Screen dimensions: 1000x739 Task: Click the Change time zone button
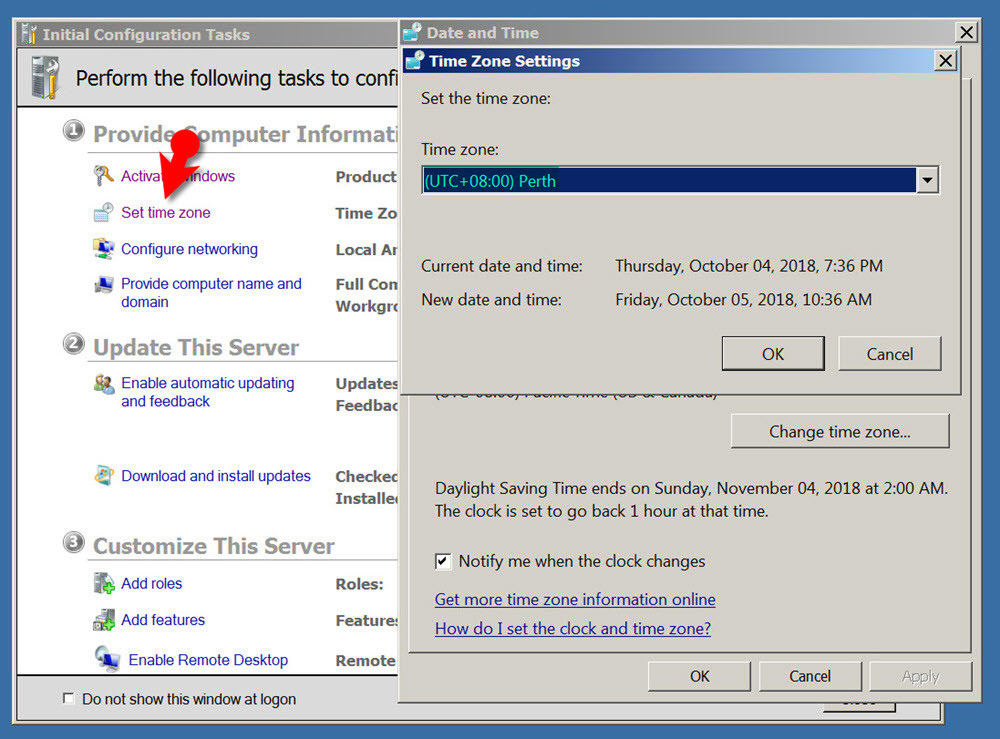pos(839,431)
